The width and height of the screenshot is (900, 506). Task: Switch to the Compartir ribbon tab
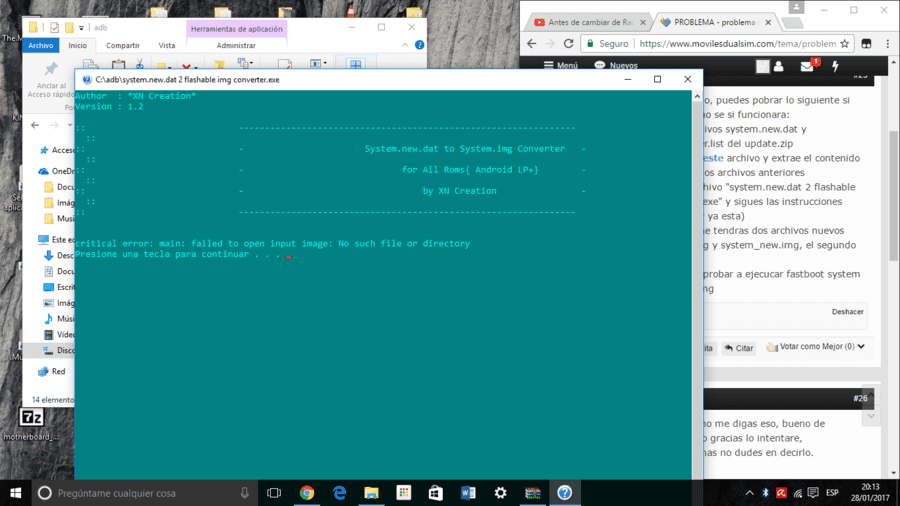123,45
